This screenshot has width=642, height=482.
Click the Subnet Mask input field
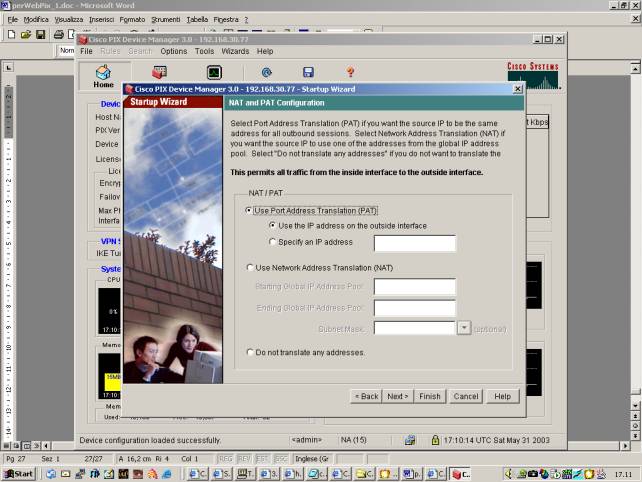(x=415, y=328)
